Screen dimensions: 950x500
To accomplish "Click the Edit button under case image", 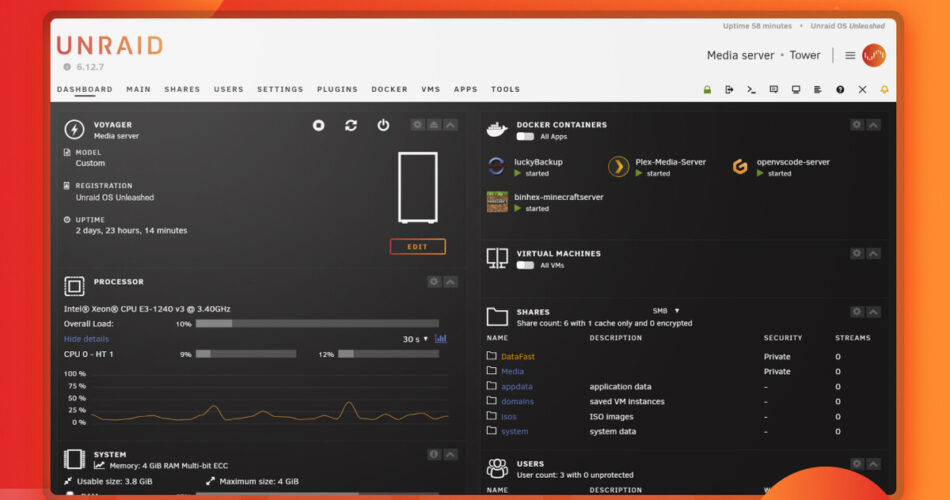I will (x=417, y=246).
